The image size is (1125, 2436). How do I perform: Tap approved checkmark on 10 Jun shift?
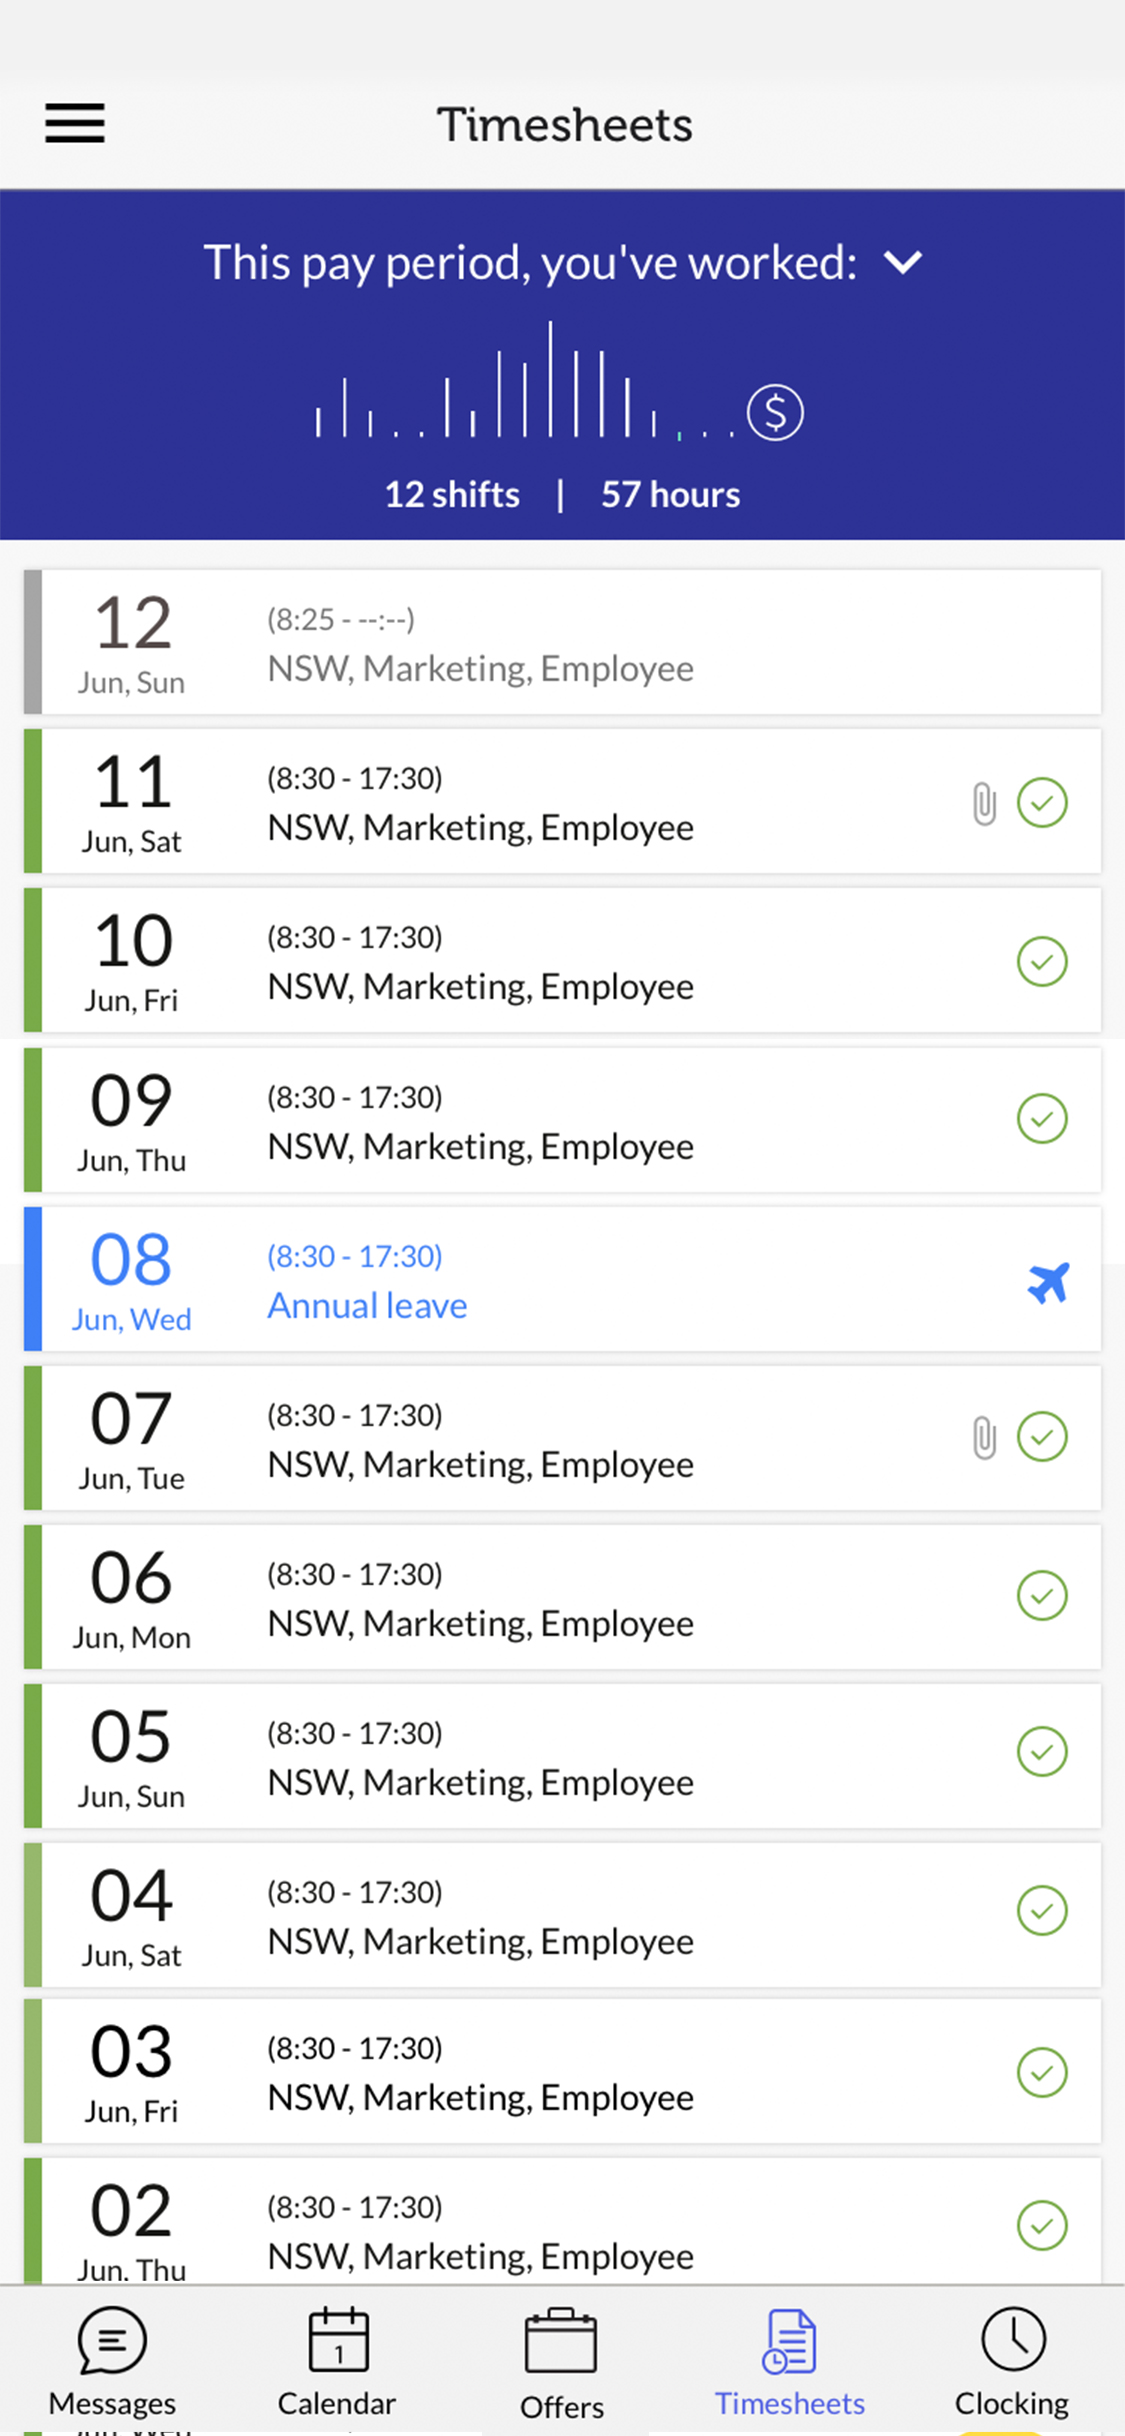point(1042,961)
